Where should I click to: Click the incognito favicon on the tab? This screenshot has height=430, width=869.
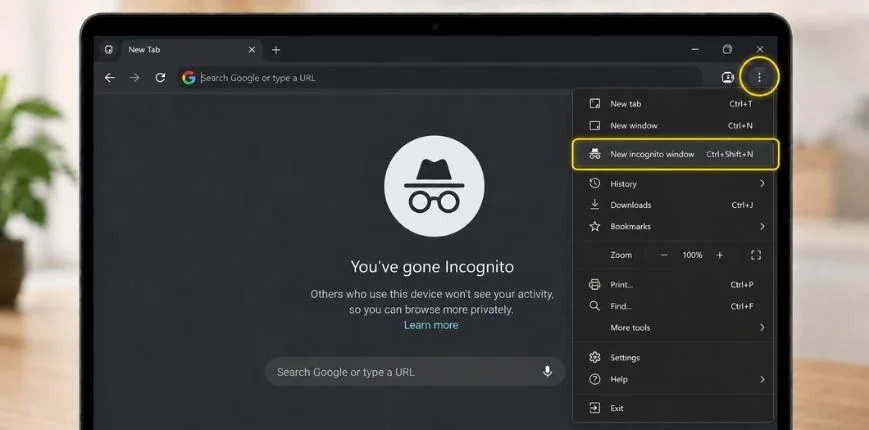(109, 50)
